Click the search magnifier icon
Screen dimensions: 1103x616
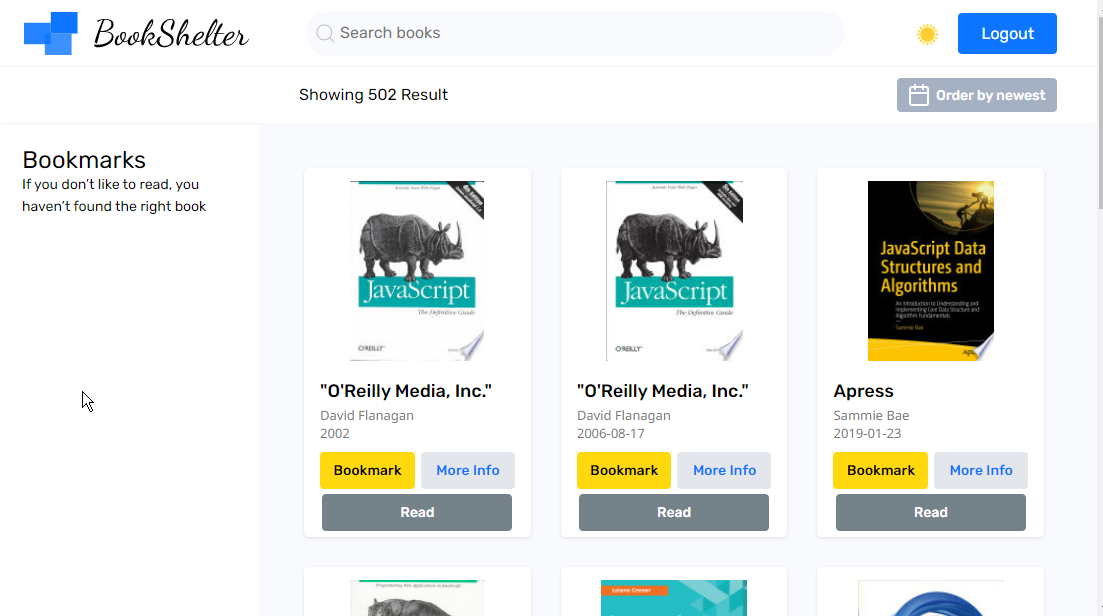(325, 33)
